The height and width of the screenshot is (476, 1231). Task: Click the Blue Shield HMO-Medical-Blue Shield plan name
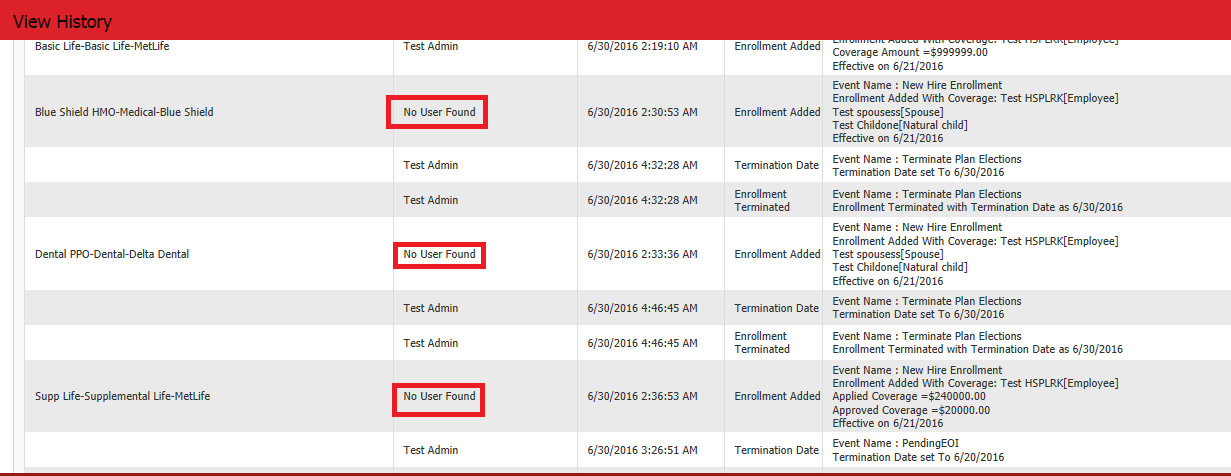pos(124,112)
